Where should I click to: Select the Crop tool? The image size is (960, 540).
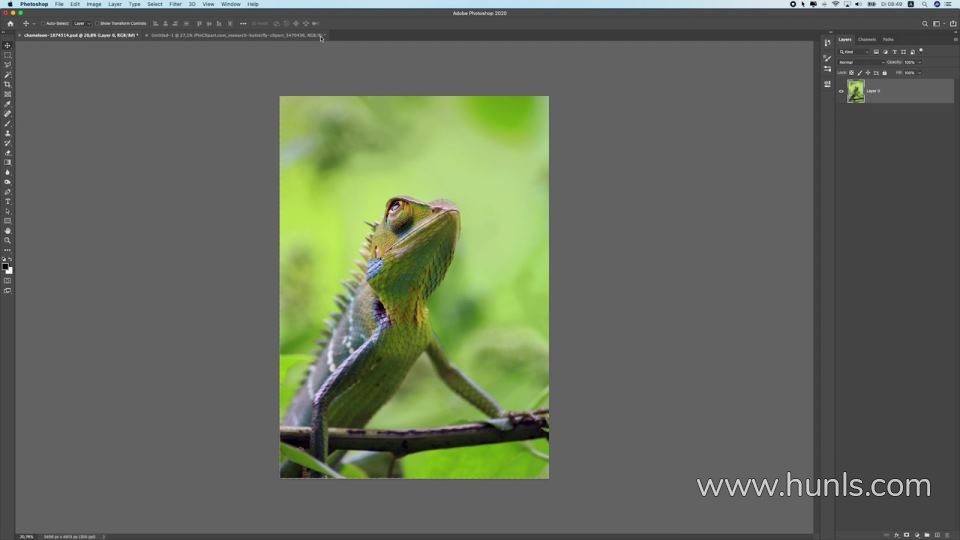tap(7, 84)
